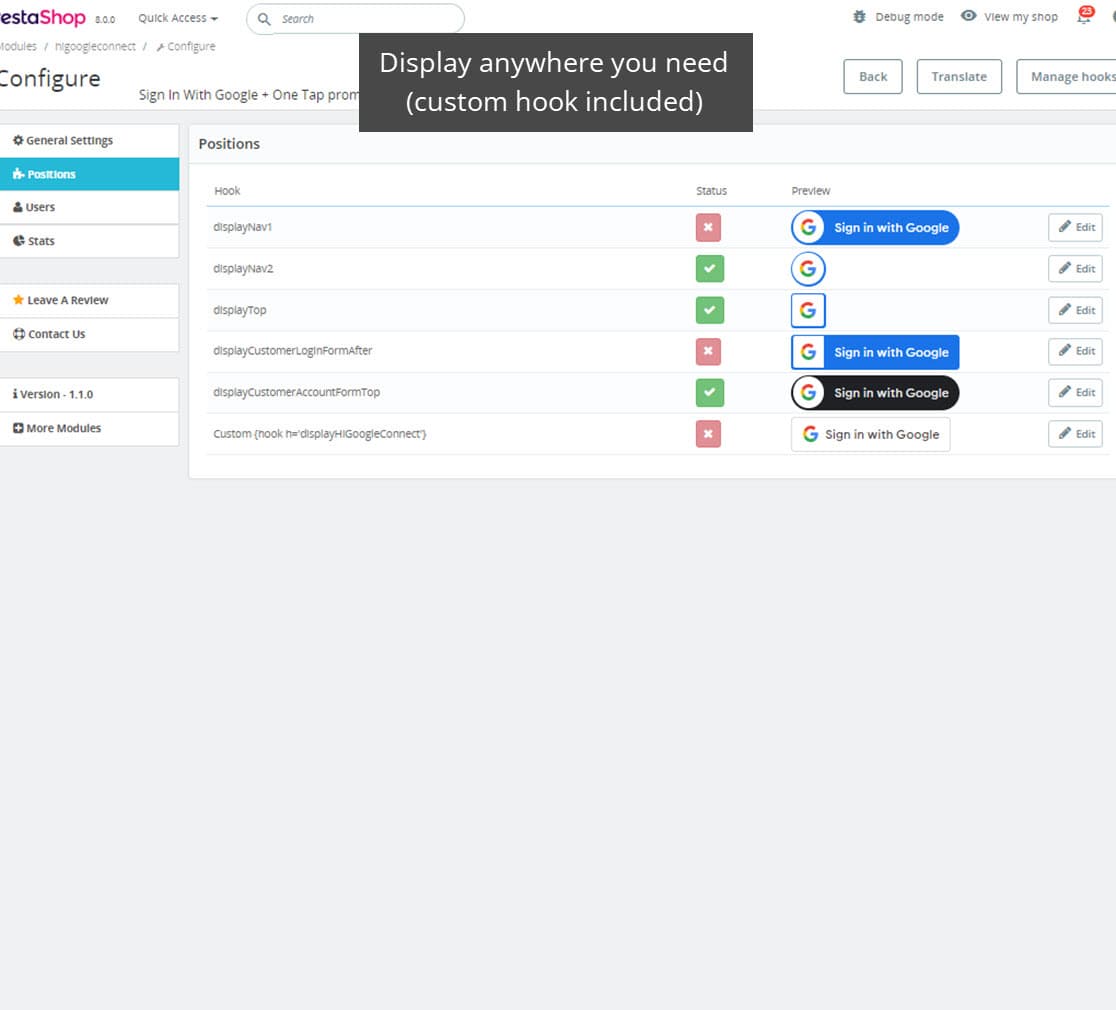The width and height of the screenshot is (1116, 1010).
Task: Click the Preview column header
Action: [x=811, y=191]
